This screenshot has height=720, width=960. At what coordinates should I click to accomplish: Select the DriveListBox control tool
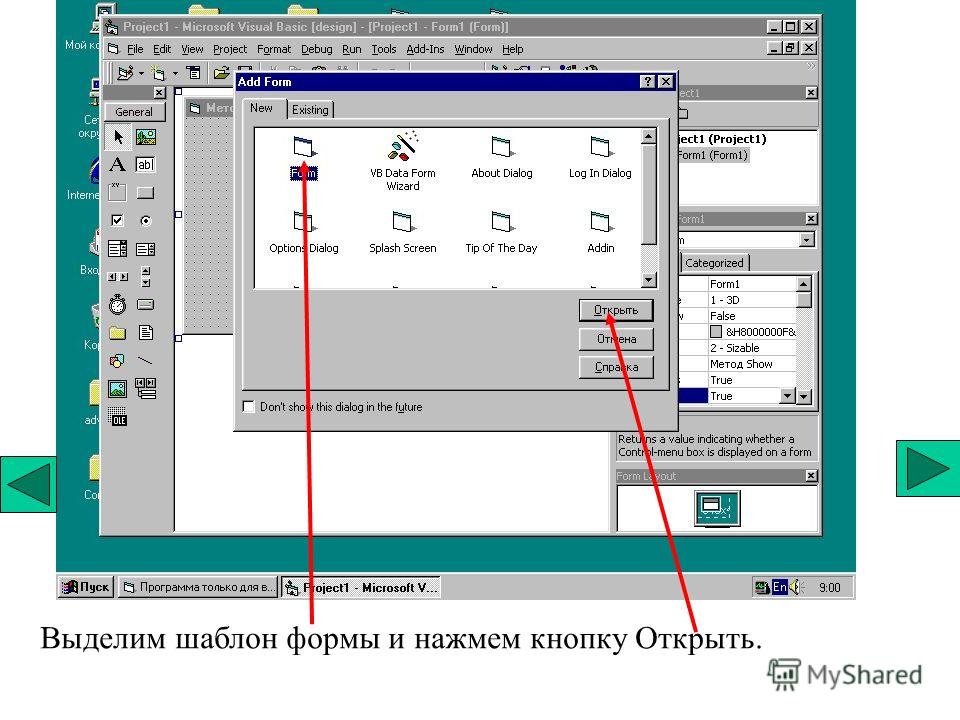tap(146, 304)
